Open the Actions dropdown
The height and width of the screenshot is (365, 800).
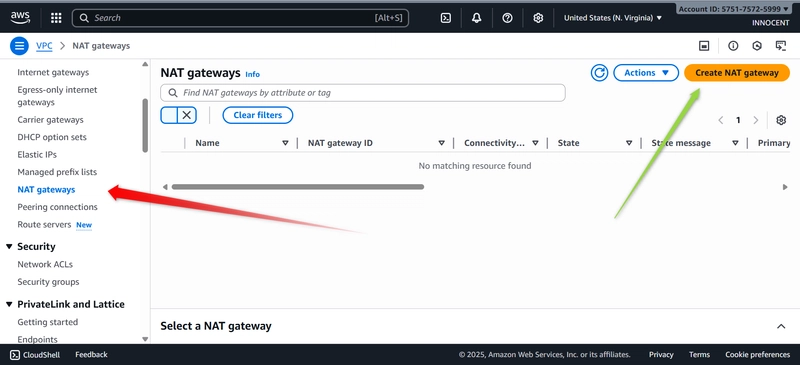(x=646, y=73)
